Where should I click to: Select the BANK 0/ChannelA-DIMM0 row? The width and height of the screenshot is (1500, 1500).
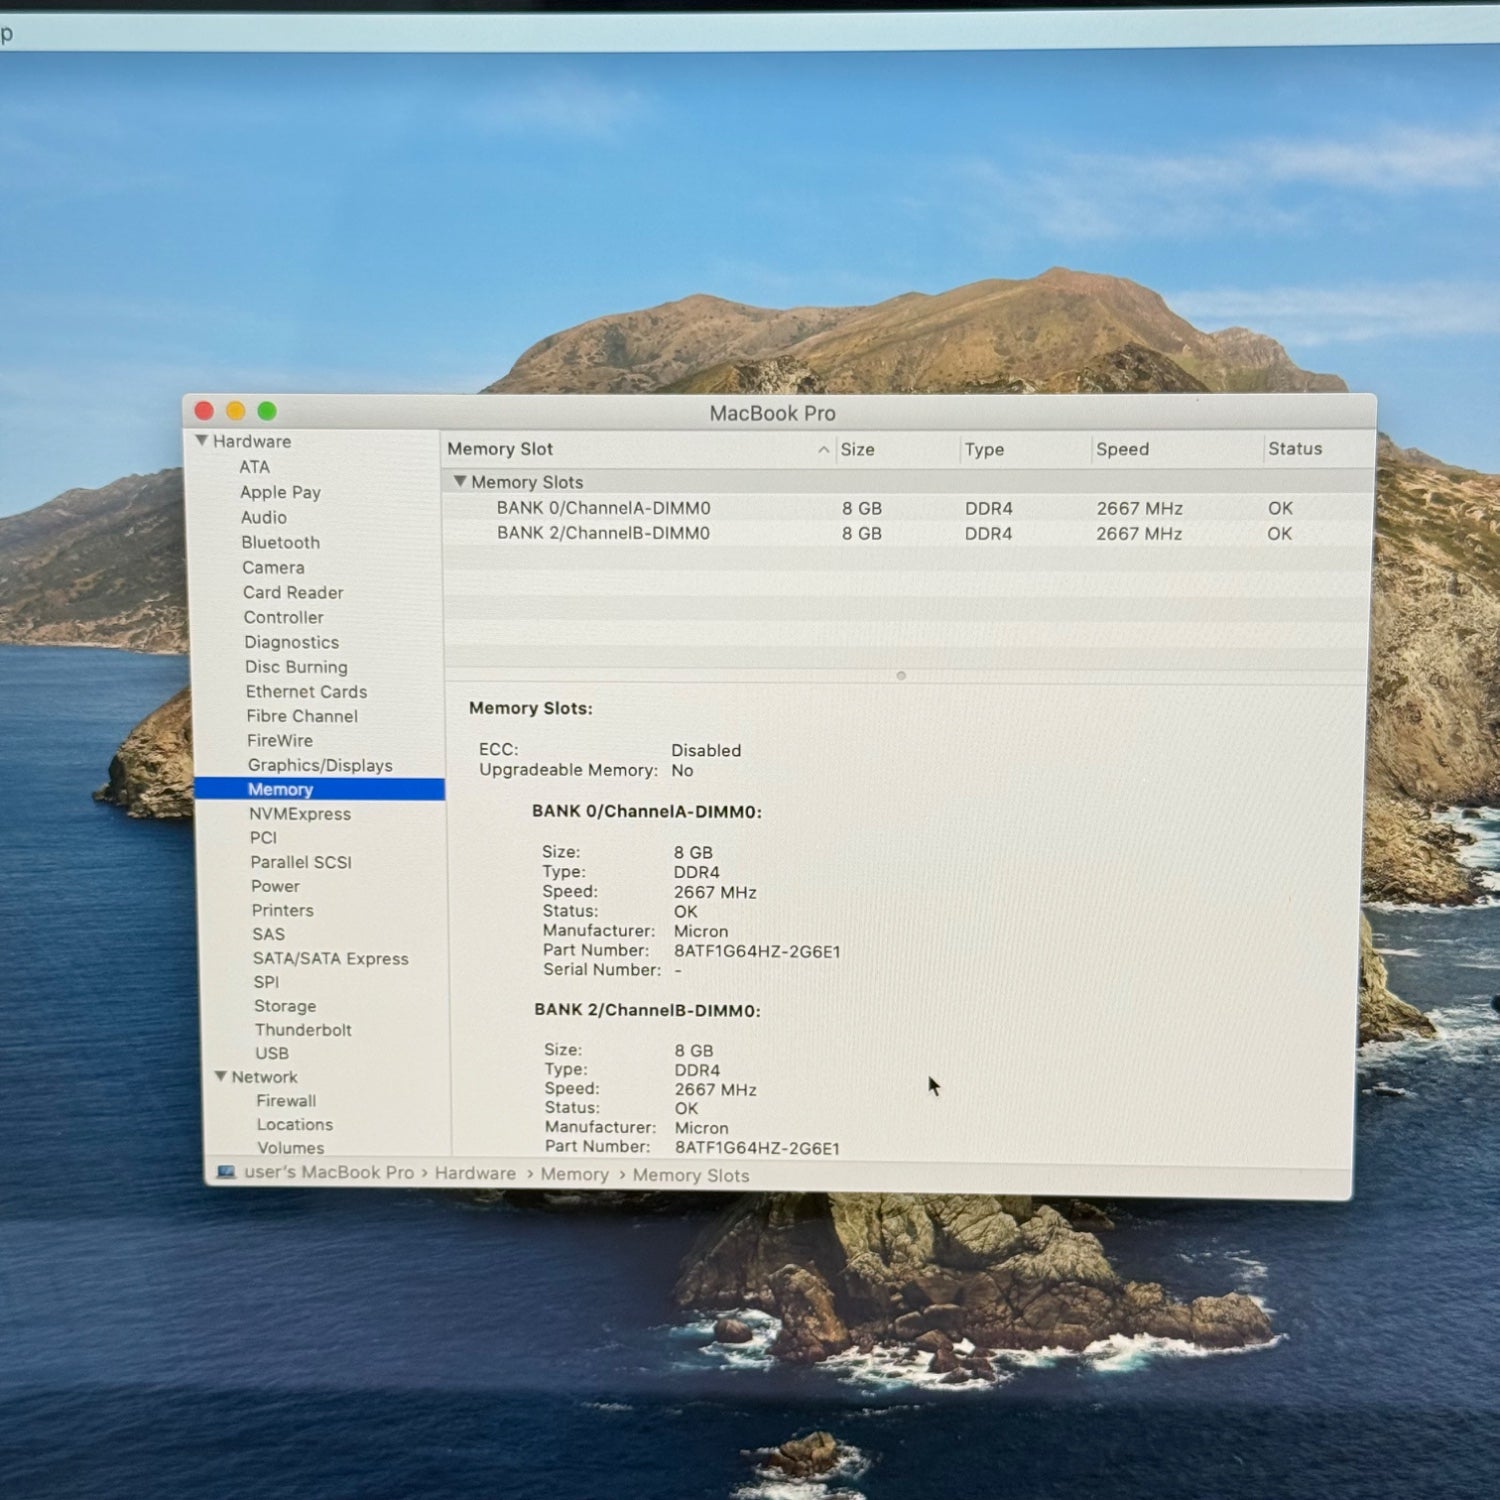point(603,508)
